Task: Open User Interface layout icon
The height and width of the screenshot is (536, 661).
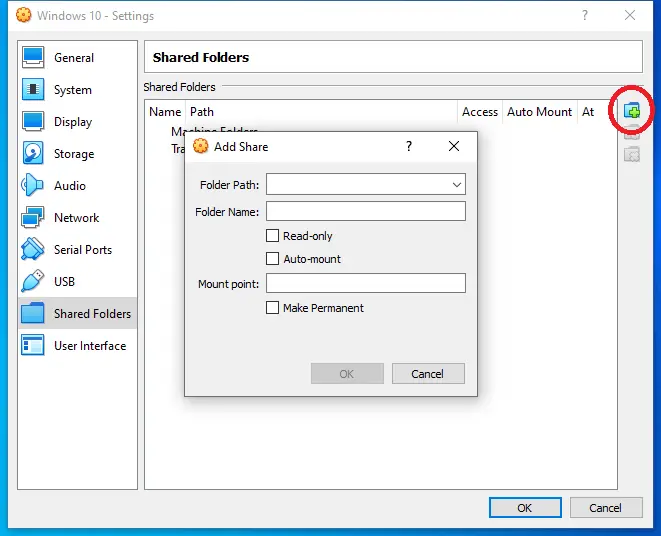Action: [32, 345]
